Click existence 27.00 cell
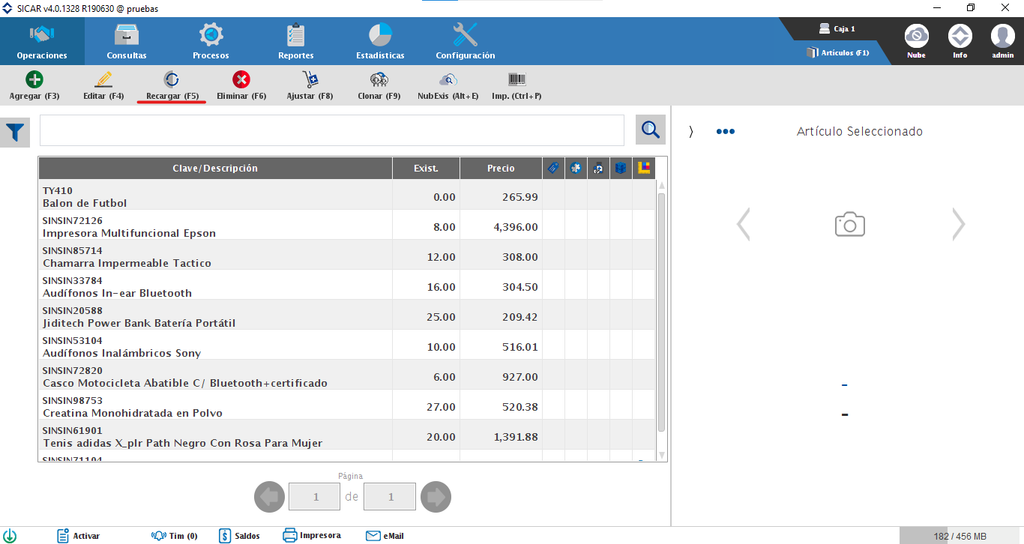 pyautogui.click(x=426, y=407)
